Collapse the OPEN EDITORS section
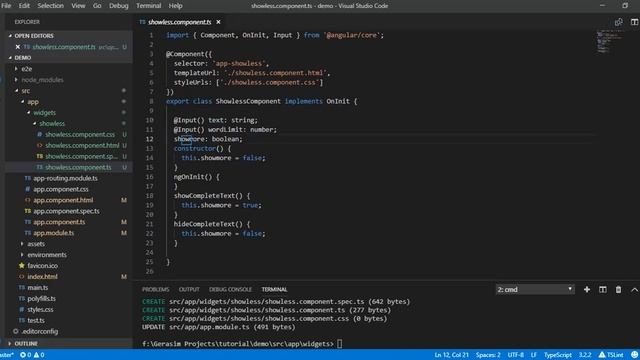This screenshot has width=640, height=360. click(x=34, y=36)
